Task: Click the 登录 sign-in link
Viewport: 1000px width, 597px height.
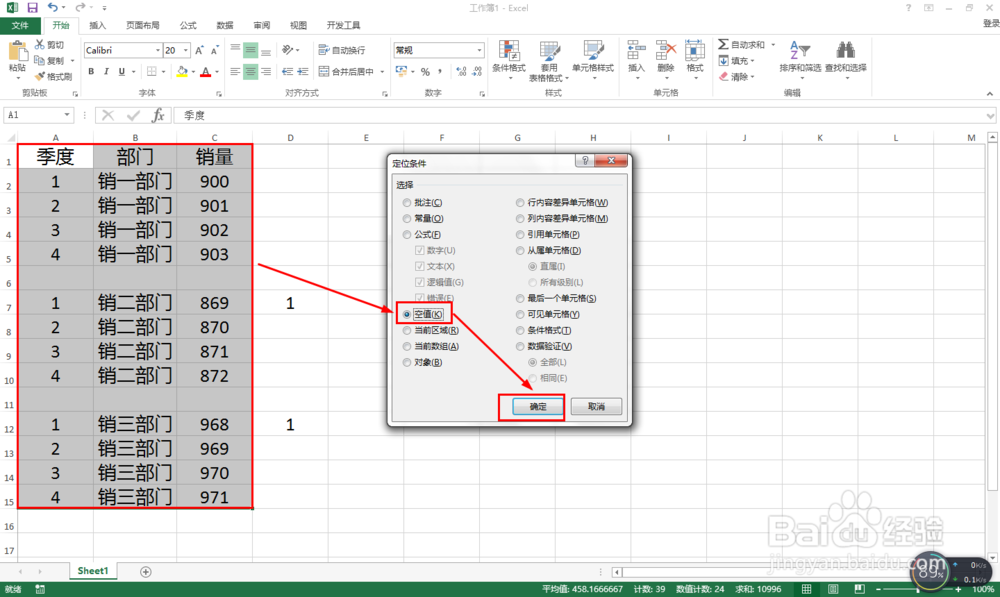Action: coord(991,24)
